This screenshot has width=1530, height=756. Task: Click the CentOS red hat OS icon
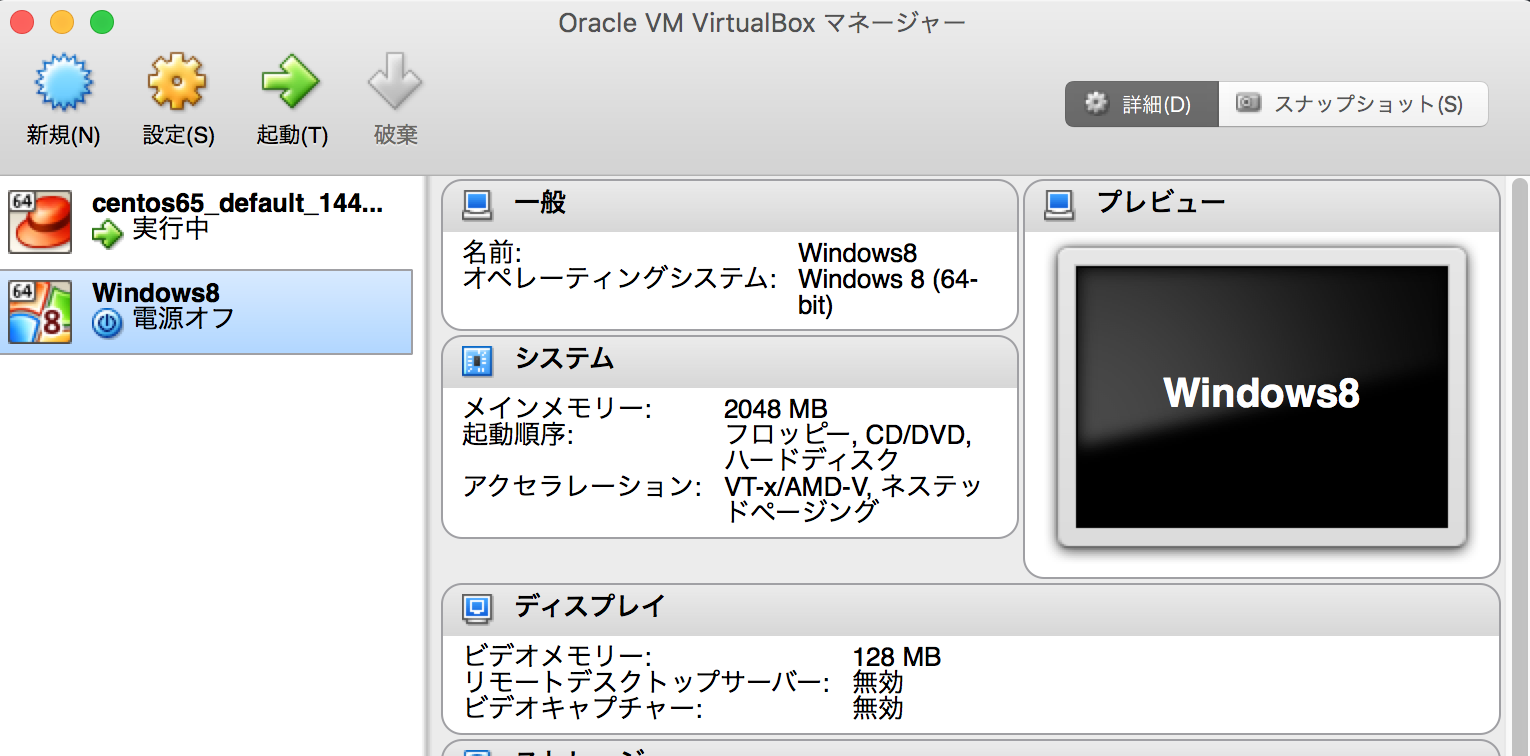click(x=40, y=221)
